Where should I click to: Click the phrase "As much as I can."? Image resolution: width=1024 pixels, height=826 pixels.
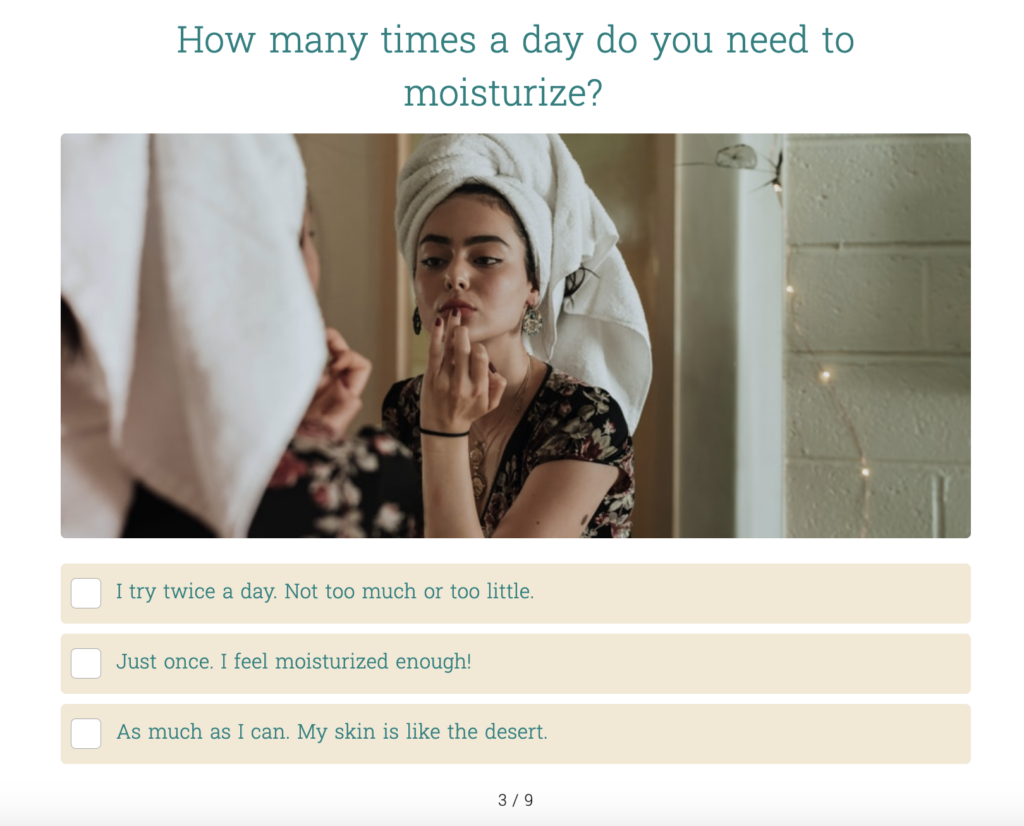click(203, 732)
